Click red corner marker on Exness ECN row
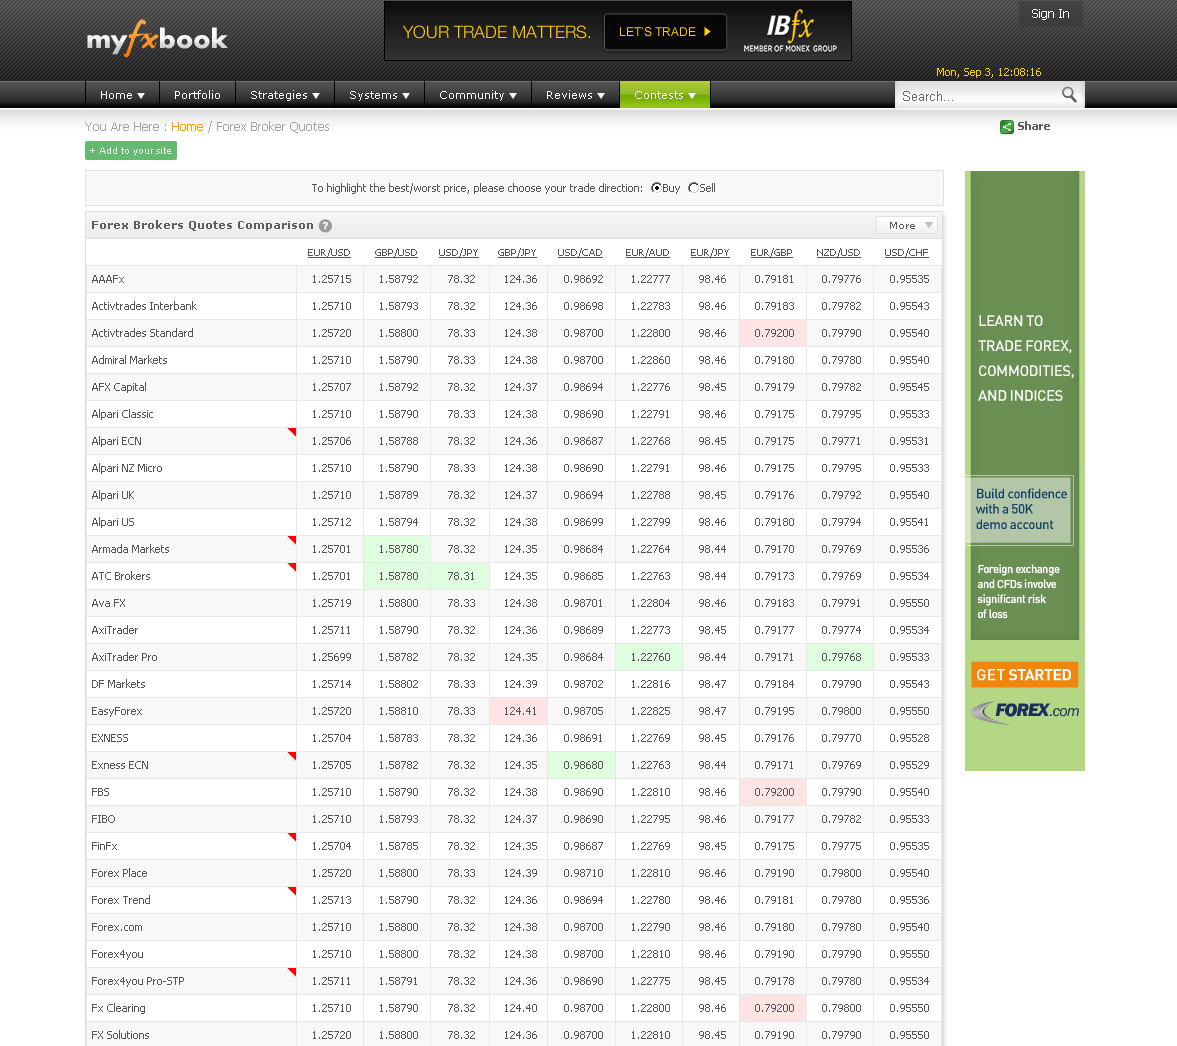 coord(292,756)
